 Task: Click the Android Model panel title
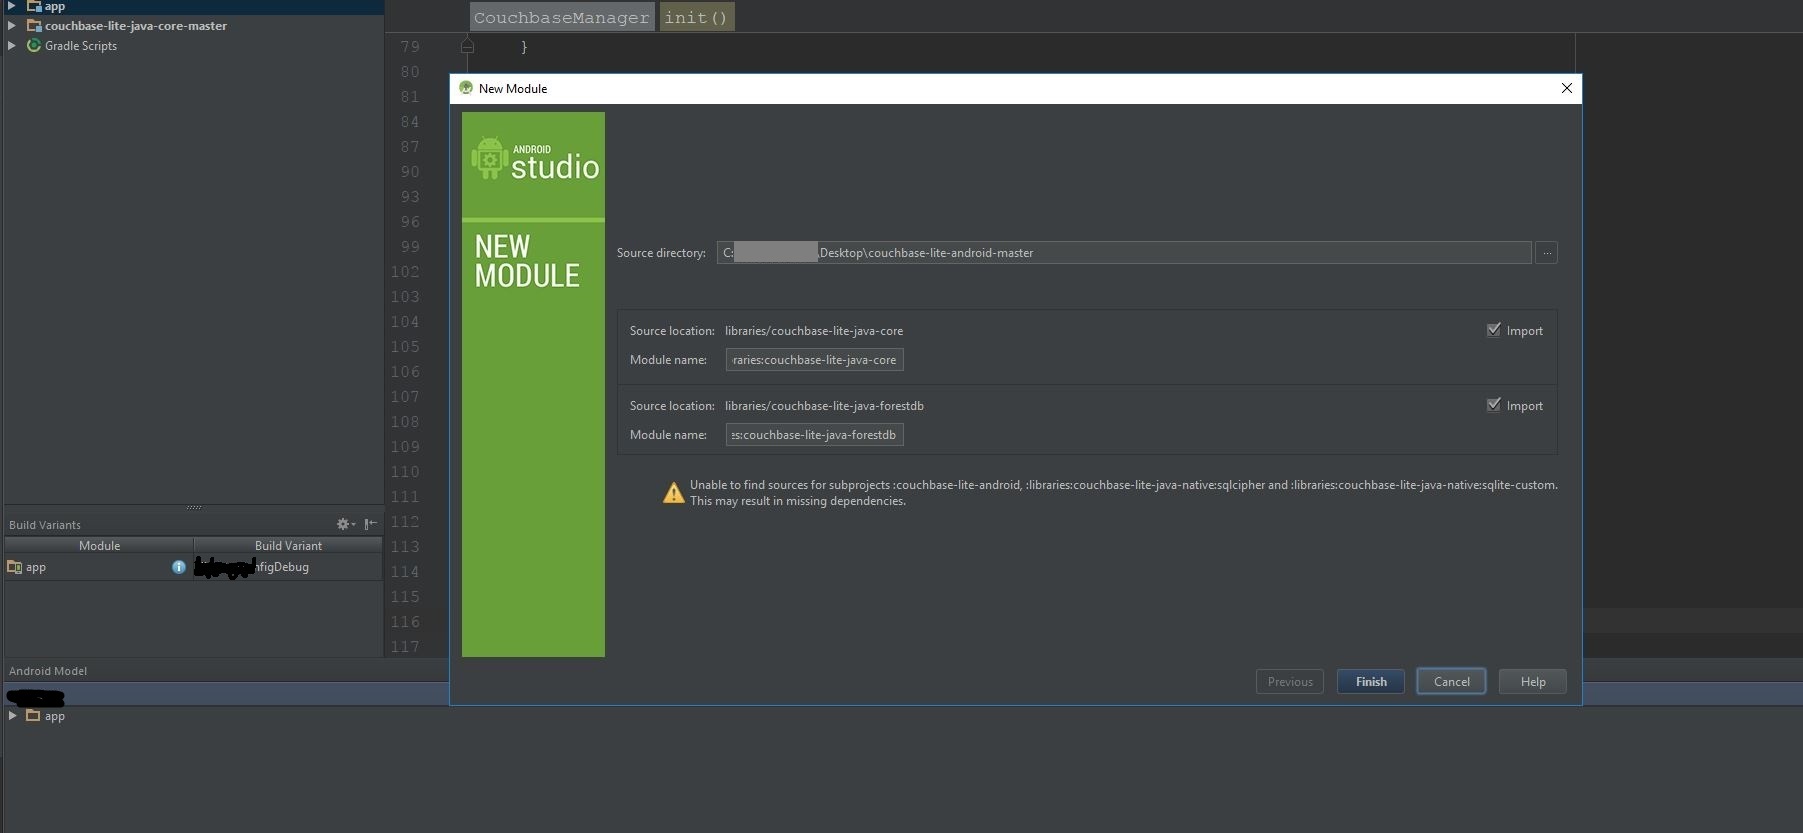(x=48, y=671)
